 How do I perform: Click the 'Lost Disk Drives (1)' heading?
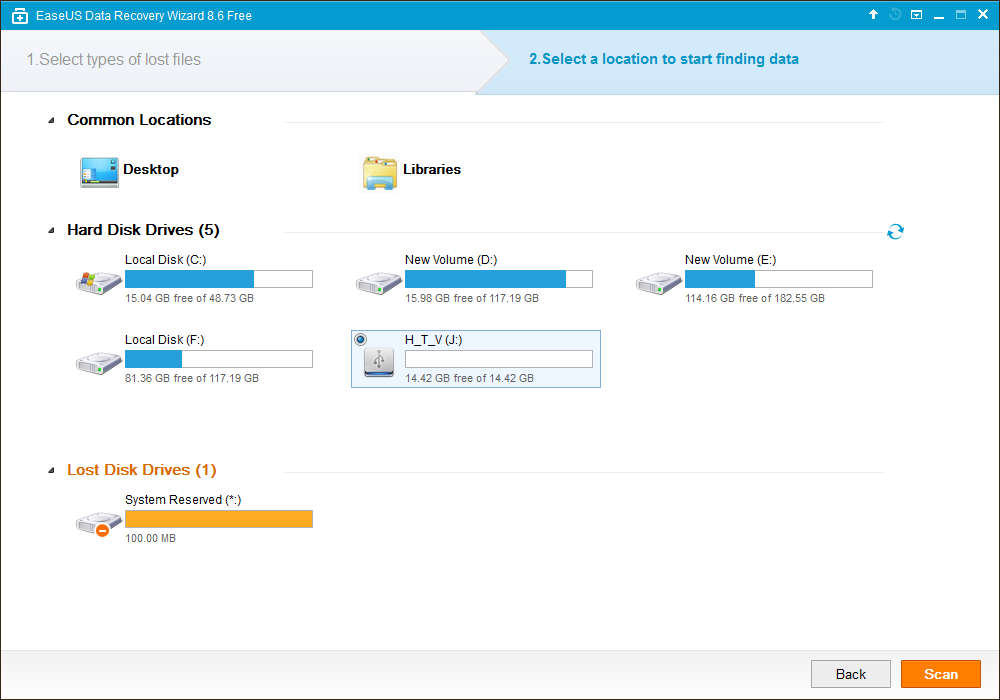coord(142,470)
